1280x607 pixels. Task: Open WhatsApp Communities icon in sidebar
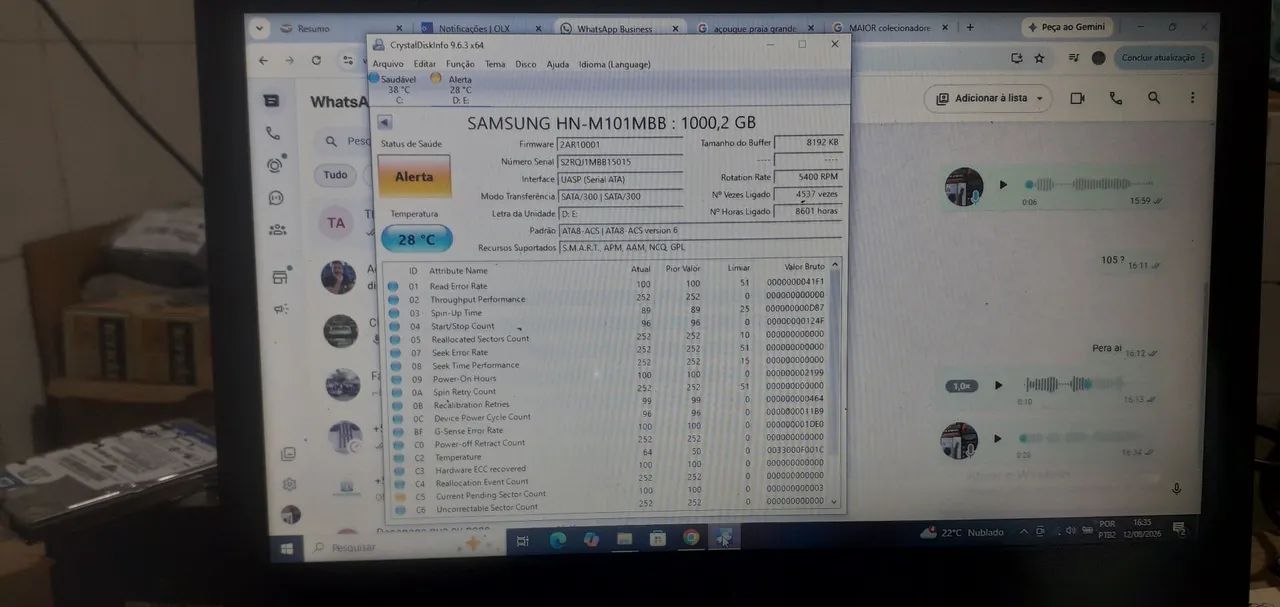[x=277, y=230]
